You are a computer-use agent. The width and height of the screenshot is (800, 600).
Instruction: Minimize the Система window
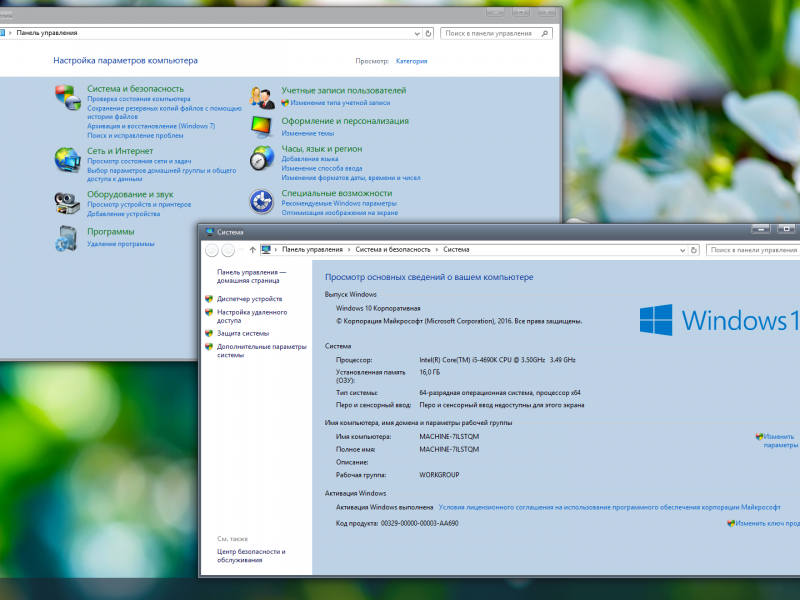point(761,229)
